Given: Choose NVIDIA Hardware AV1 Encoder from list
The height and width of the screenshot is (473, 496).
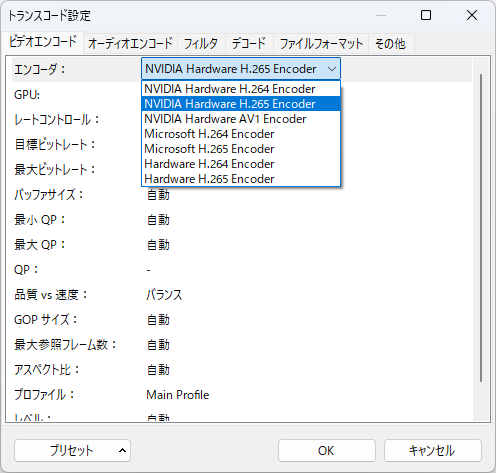Looking at the screenshot, I should point(241,119).
